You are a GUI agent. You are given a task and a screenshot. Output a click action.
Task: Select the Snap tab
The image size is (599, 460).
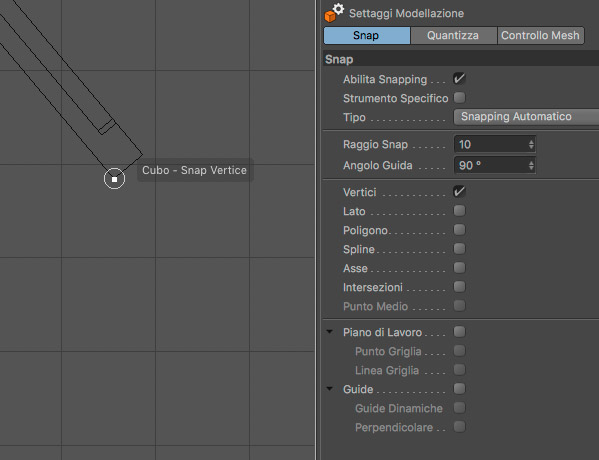pyautogui.click(x=367, y=36)
